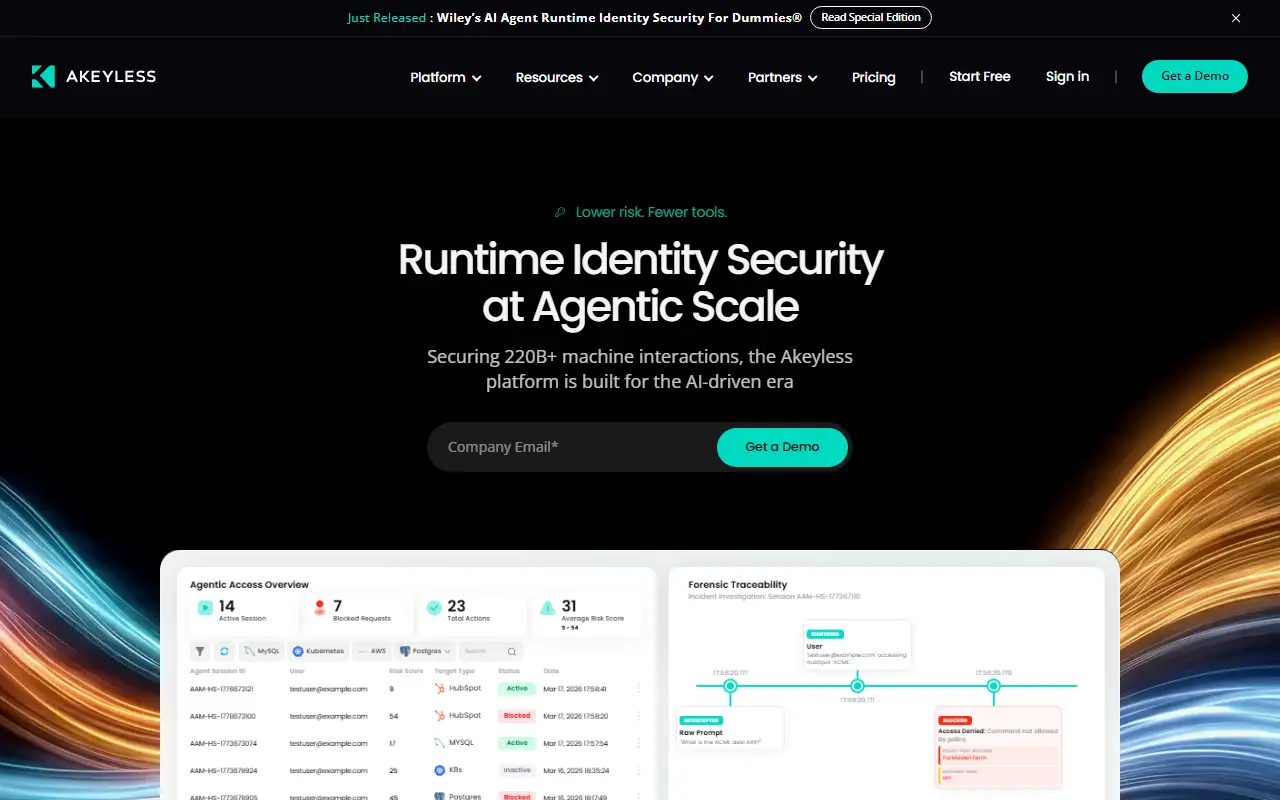Close the announcement banner
Viewport: 1280px width, 800px height.
click(1236, 18)
